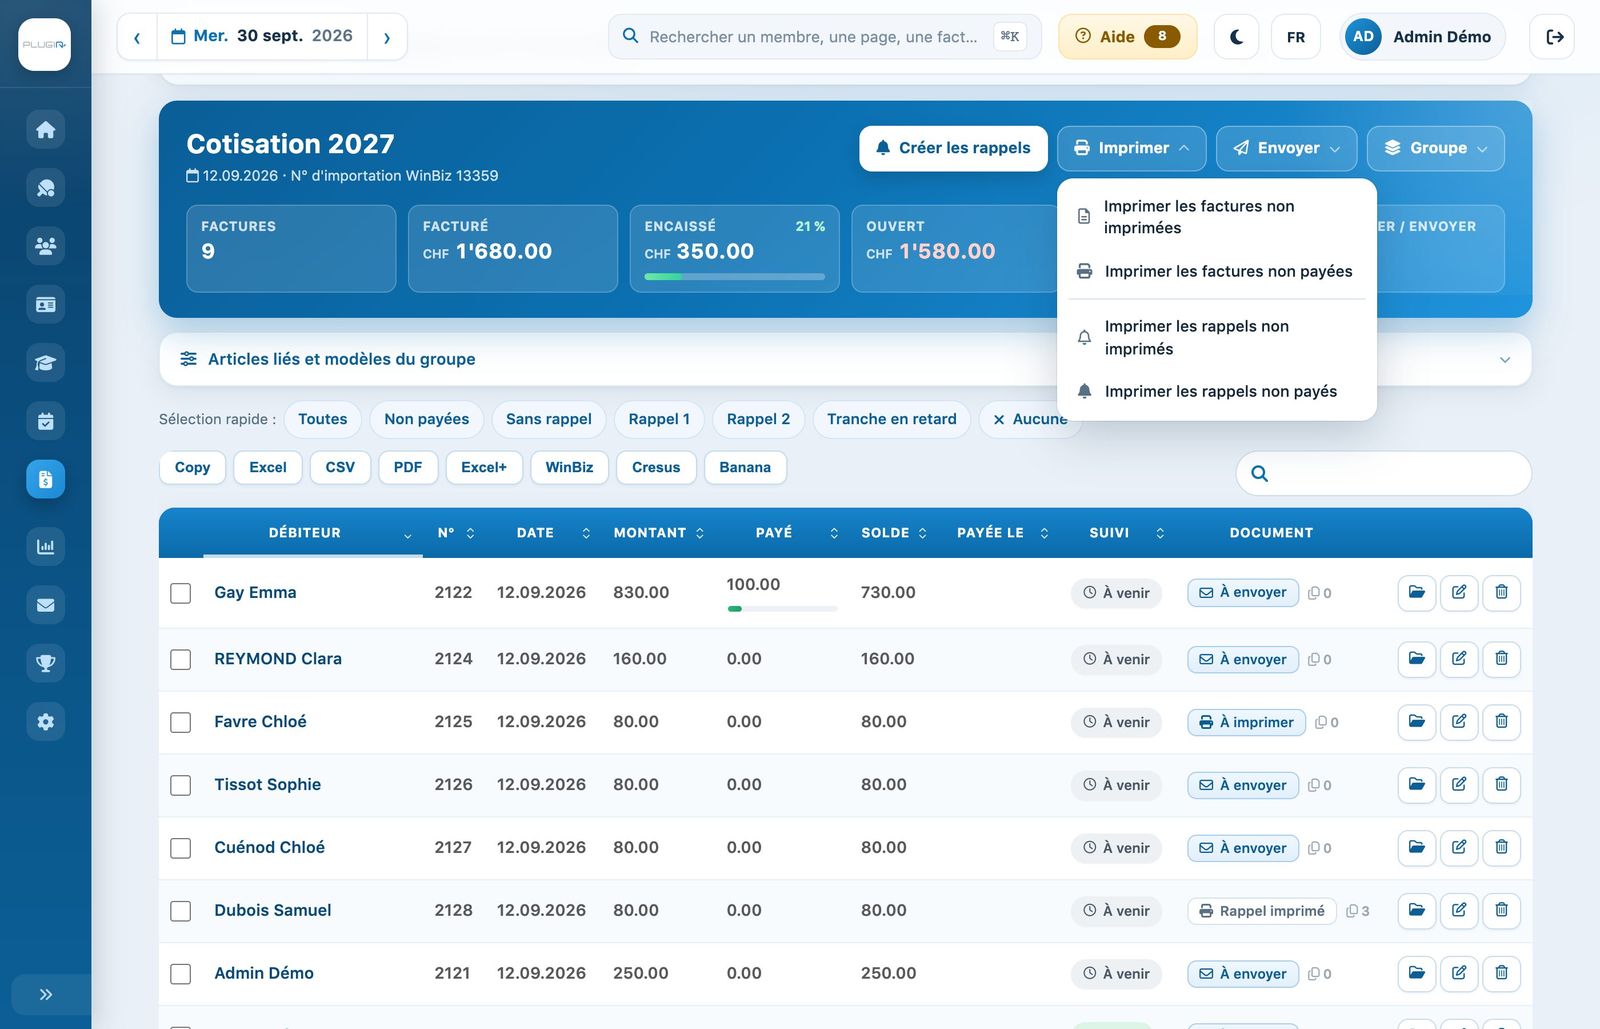Toggle dark mode moon icon
Viewport: 1600px width, 1029px height.
(1236, 37)
